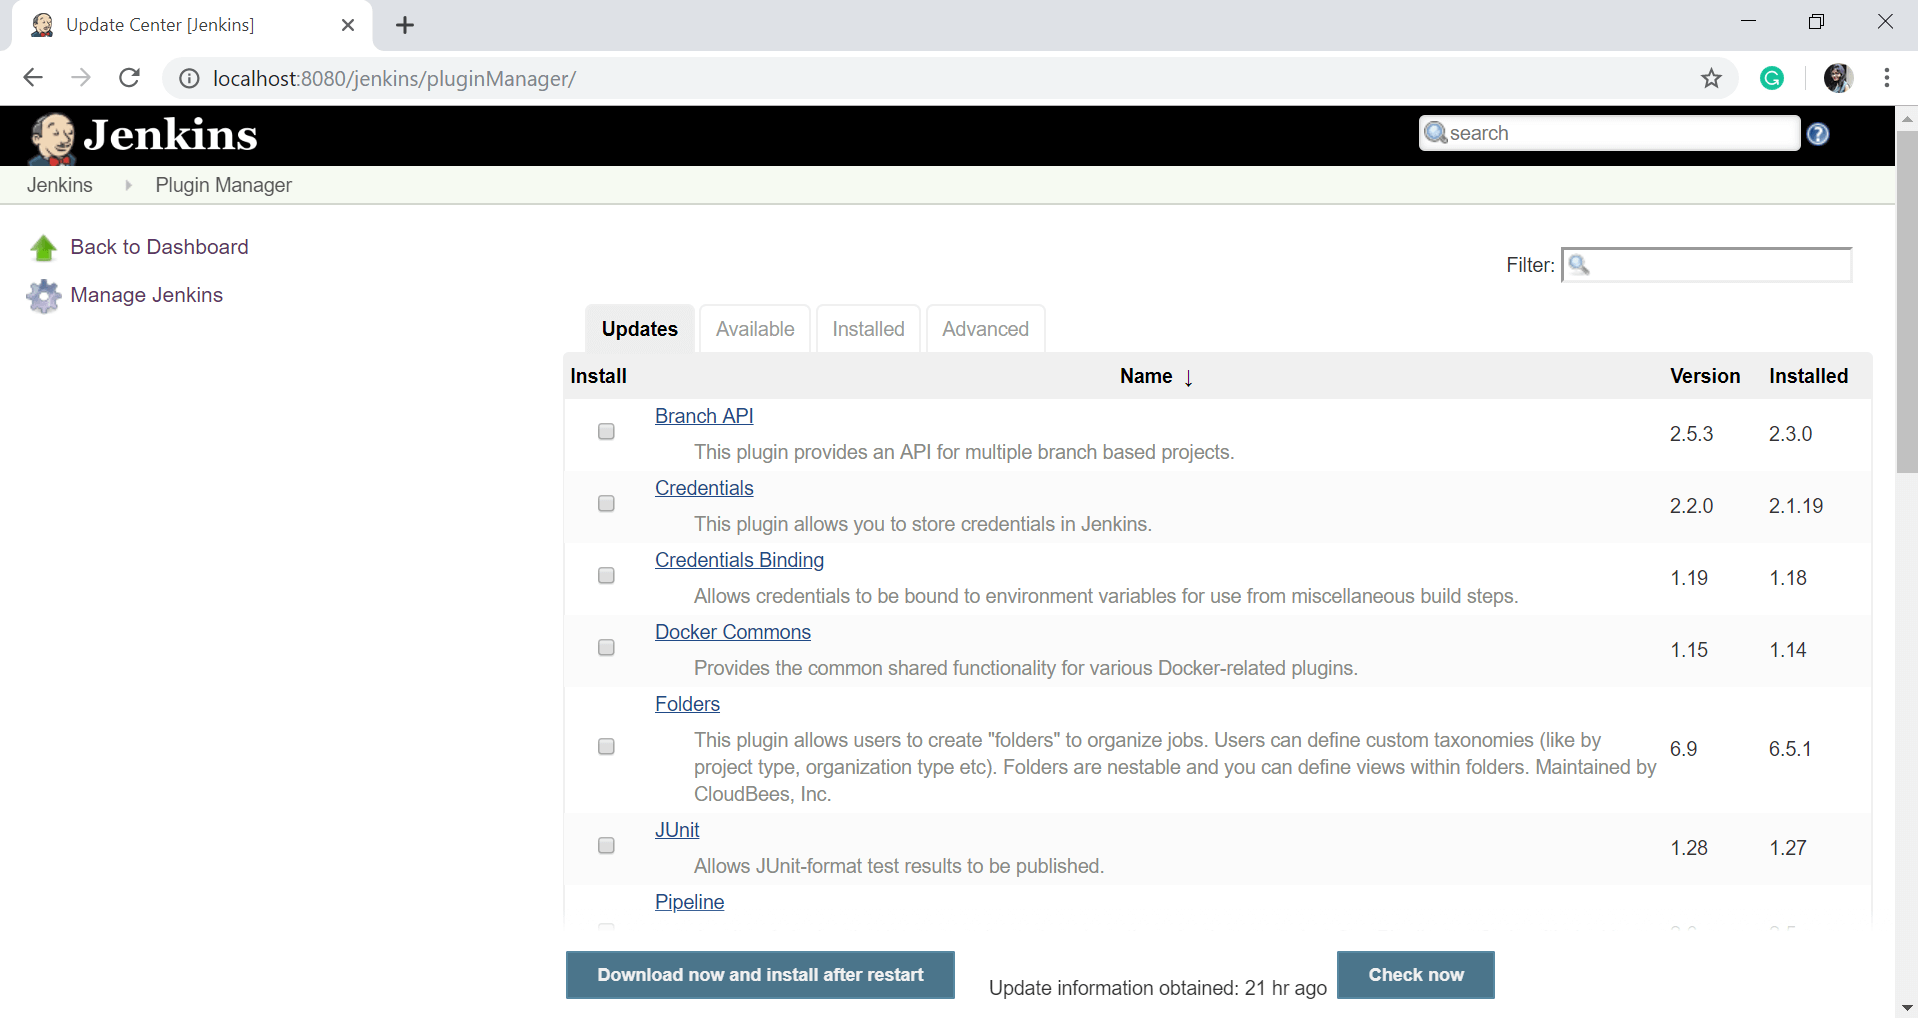The image size is (1918, 1018).
Task: Focus the Jenkins search box
Action: coord(1609,133)
